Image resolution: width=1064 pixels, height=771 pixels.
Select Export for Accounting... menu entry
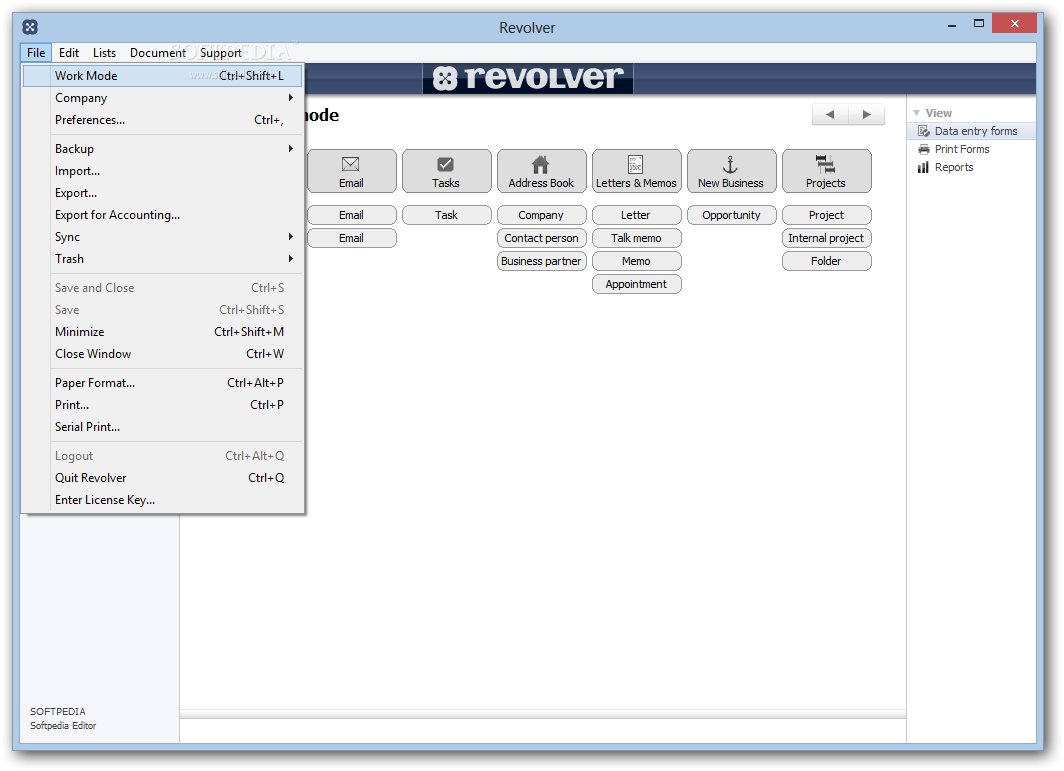tap(162, 214)
